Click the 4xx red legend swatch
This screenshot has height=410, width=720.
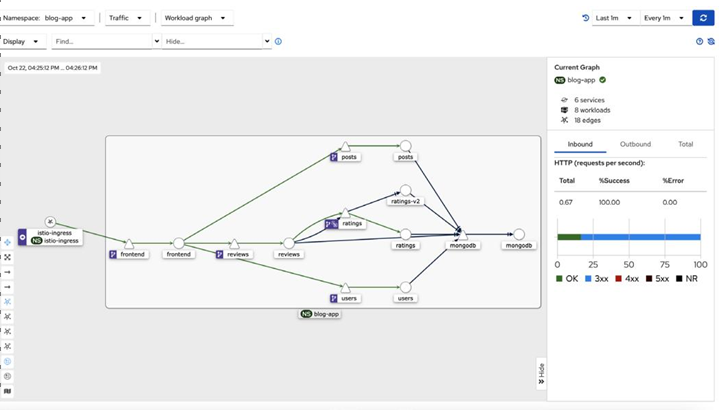619,279
